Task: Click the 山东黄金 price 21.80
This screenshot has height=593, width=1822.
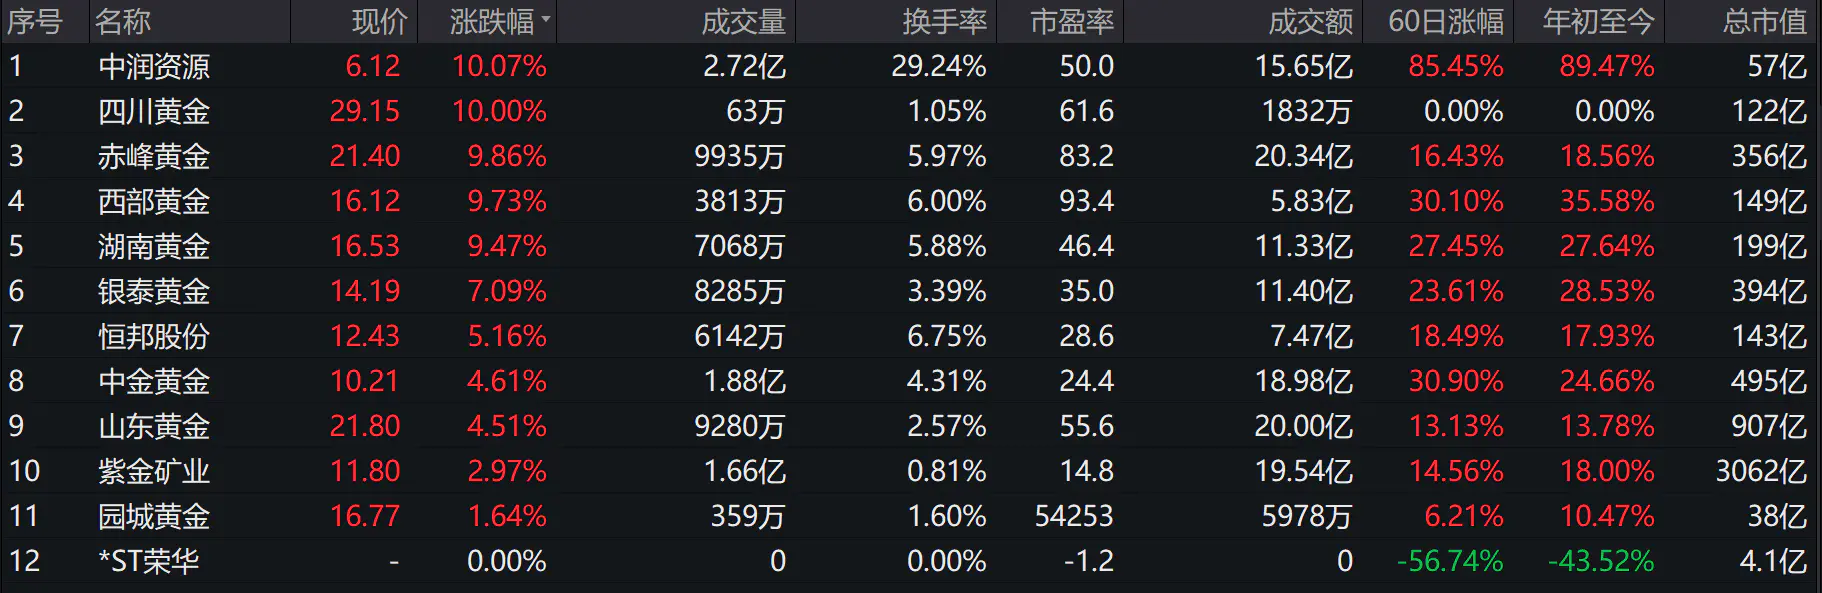Action: (365, 427)
